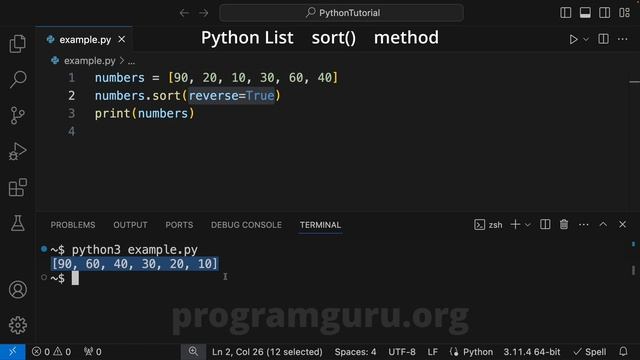Toggle the bottom panel visibility
This screenshot has height=360, width=640.
coord(585,13)
